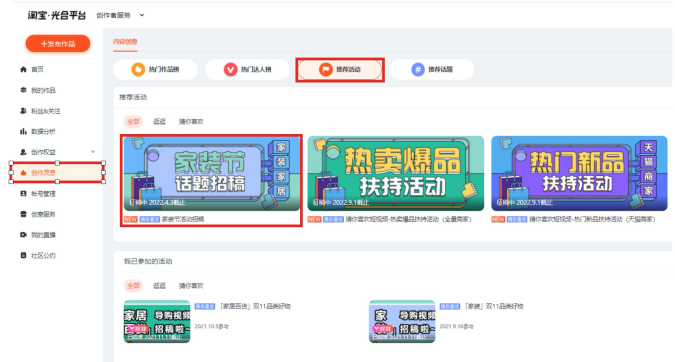Click the 「家装」双11品类好物 title
Image resolution: width=675 pixels, height=362 pixels.
(494, 306)
